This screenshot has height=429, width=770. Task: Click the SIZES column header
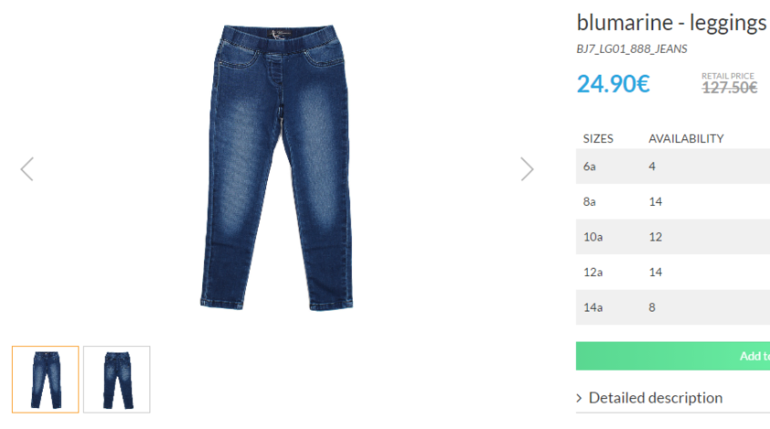click(x=598, y=139)
